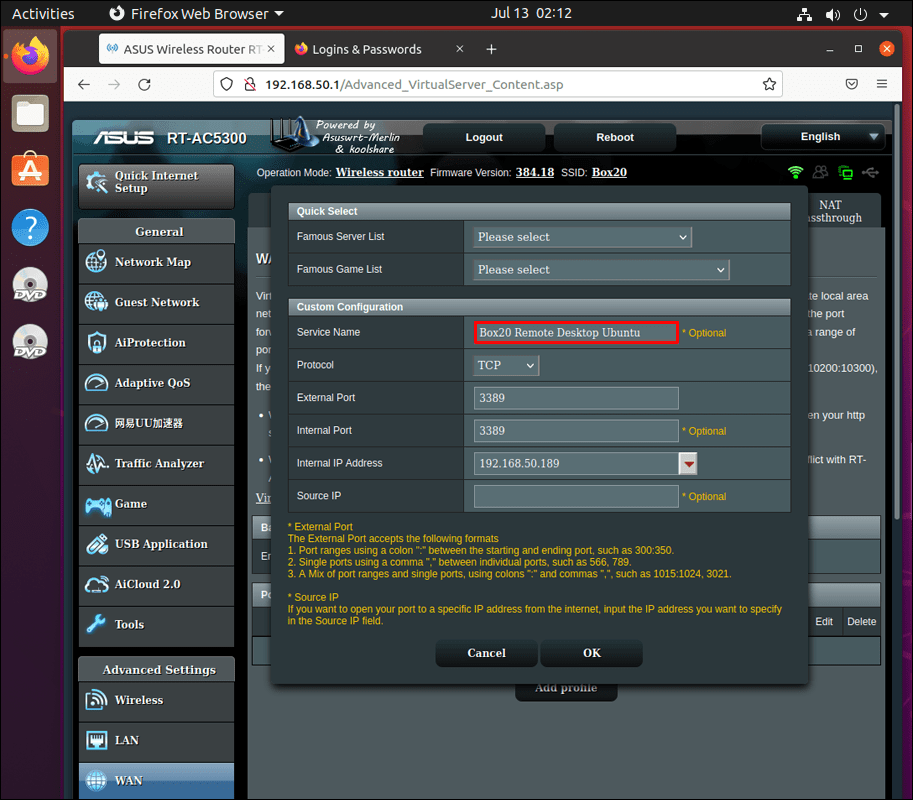
Task: Expand the Famous Game List dropdown
Action: tap(601, 270)
